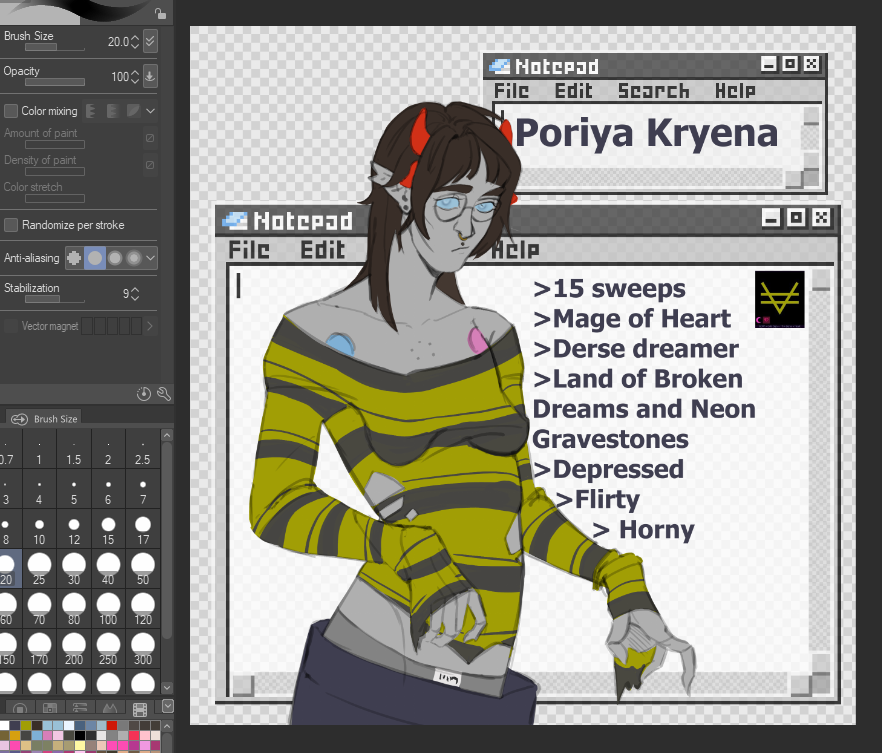The width and height of the screenshot is (882, 753).
Task: Set anti-aliasing to None
Action: (x=74, y=258)
